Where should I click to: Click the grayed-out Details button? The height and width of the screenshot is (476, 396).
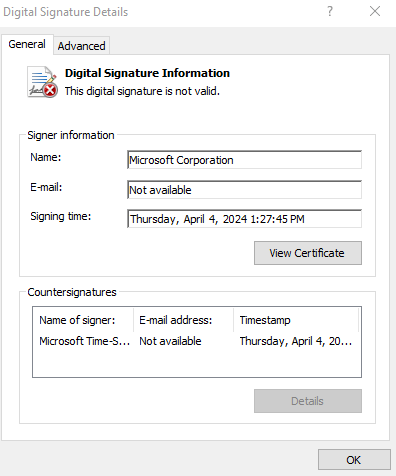pos(308,401)
